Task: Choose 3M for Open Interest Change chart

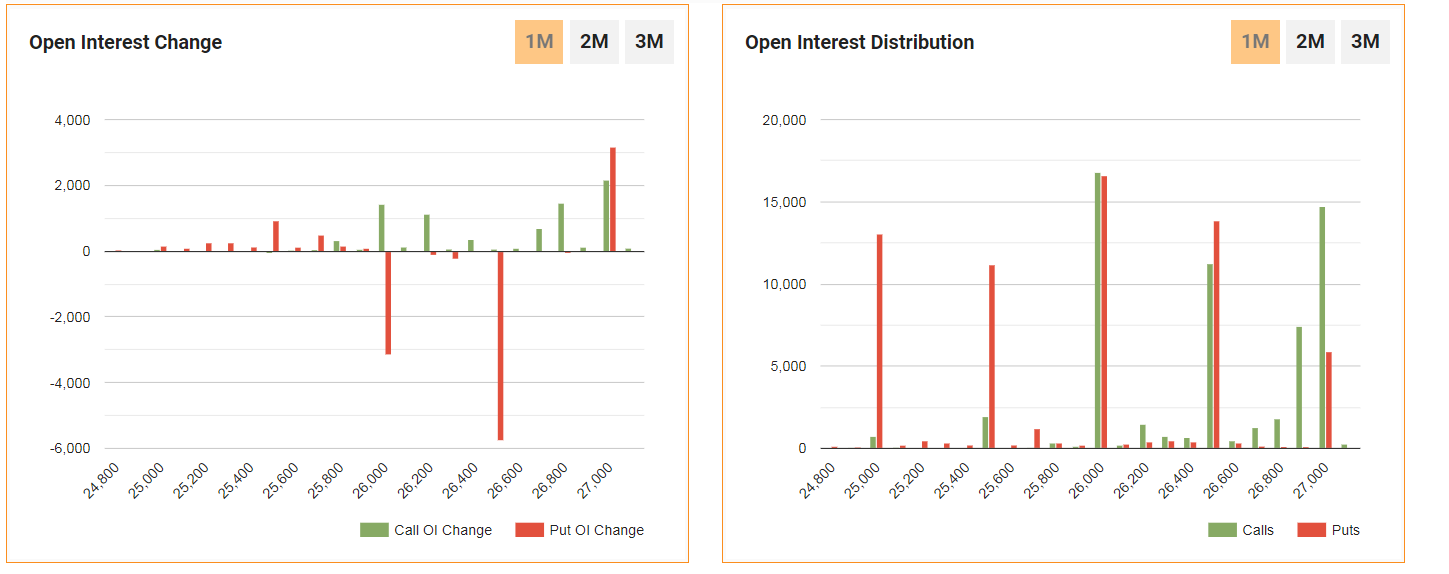Action: 649,42
